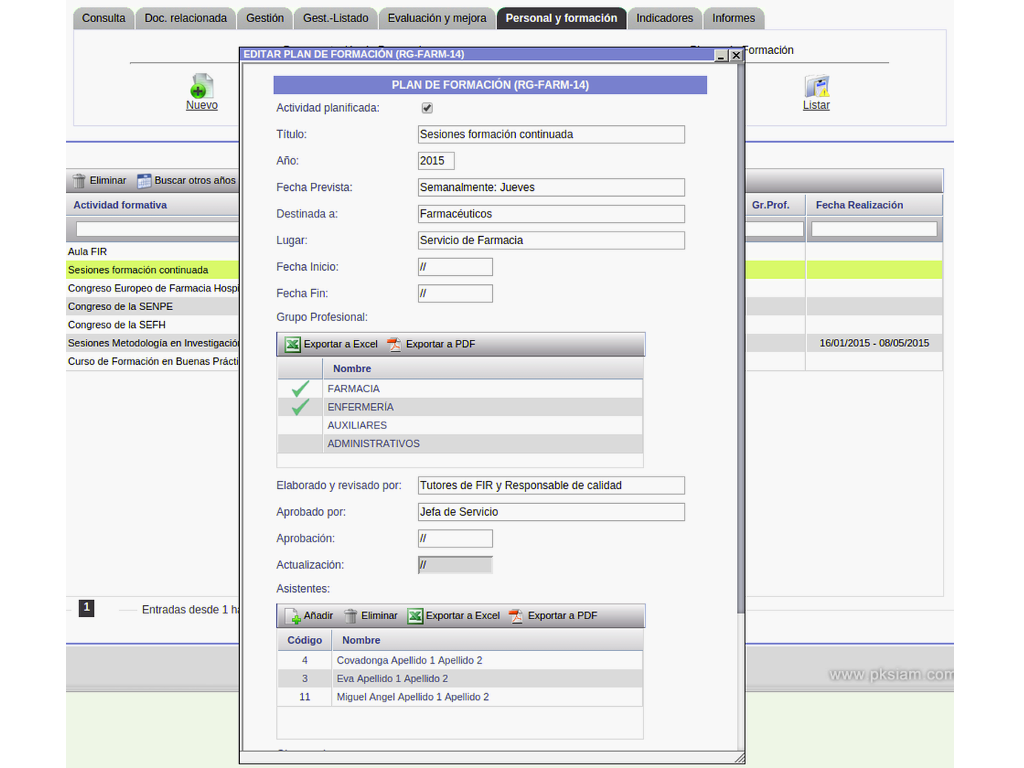Click Exportar a PDF in Grupo Profesional

[x=441, y=344]
